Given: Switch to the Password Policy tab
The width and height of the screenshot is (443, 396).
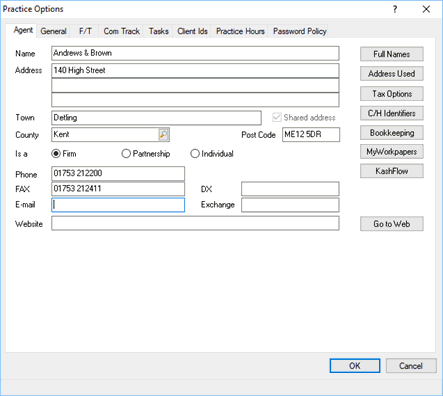Looking at the screenshot, I should tap(299, 31).
